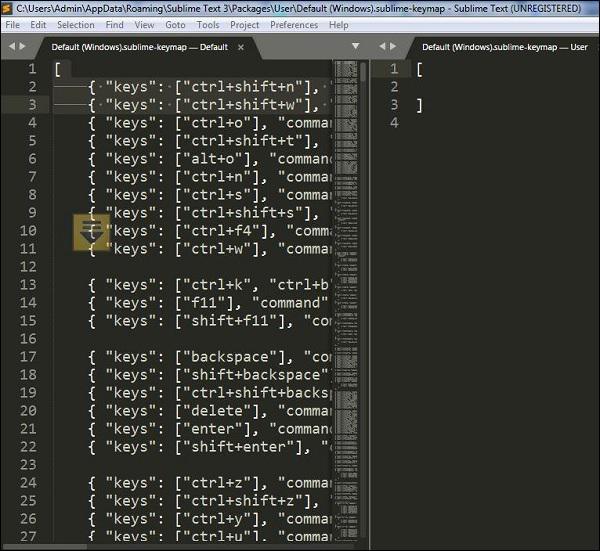The height and width of the screenshot is (551, 600).
Task: Open the View menu
Action: (x=144, y=25)
